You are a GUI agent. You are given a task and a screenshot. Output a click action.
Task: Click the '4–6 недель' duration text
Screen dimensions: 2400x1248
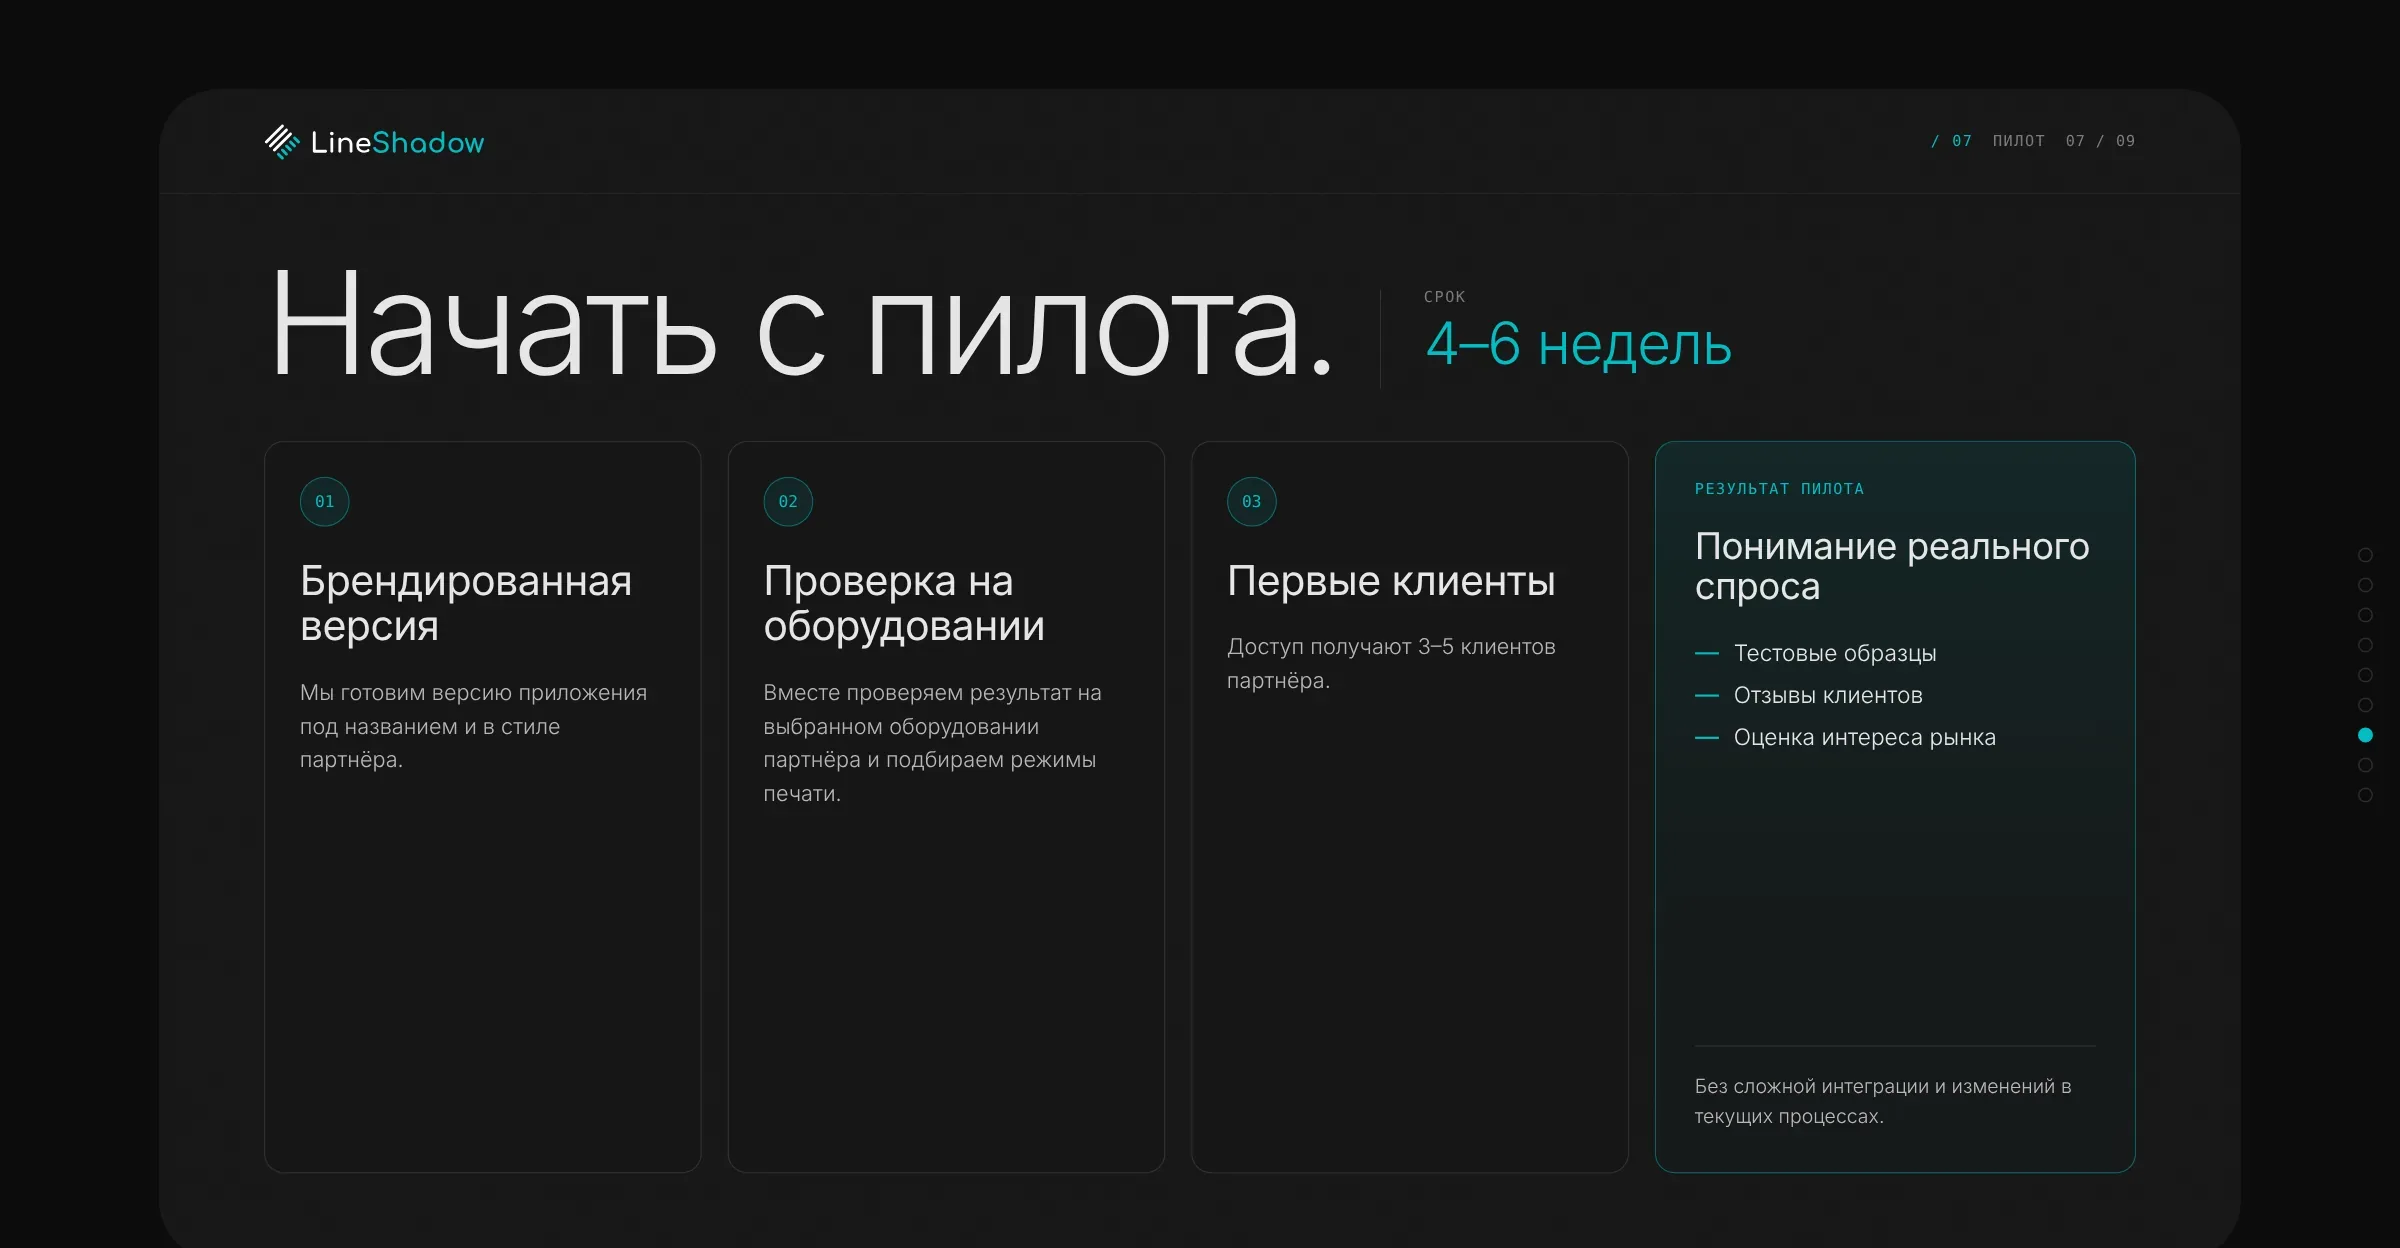point(1578,344)
